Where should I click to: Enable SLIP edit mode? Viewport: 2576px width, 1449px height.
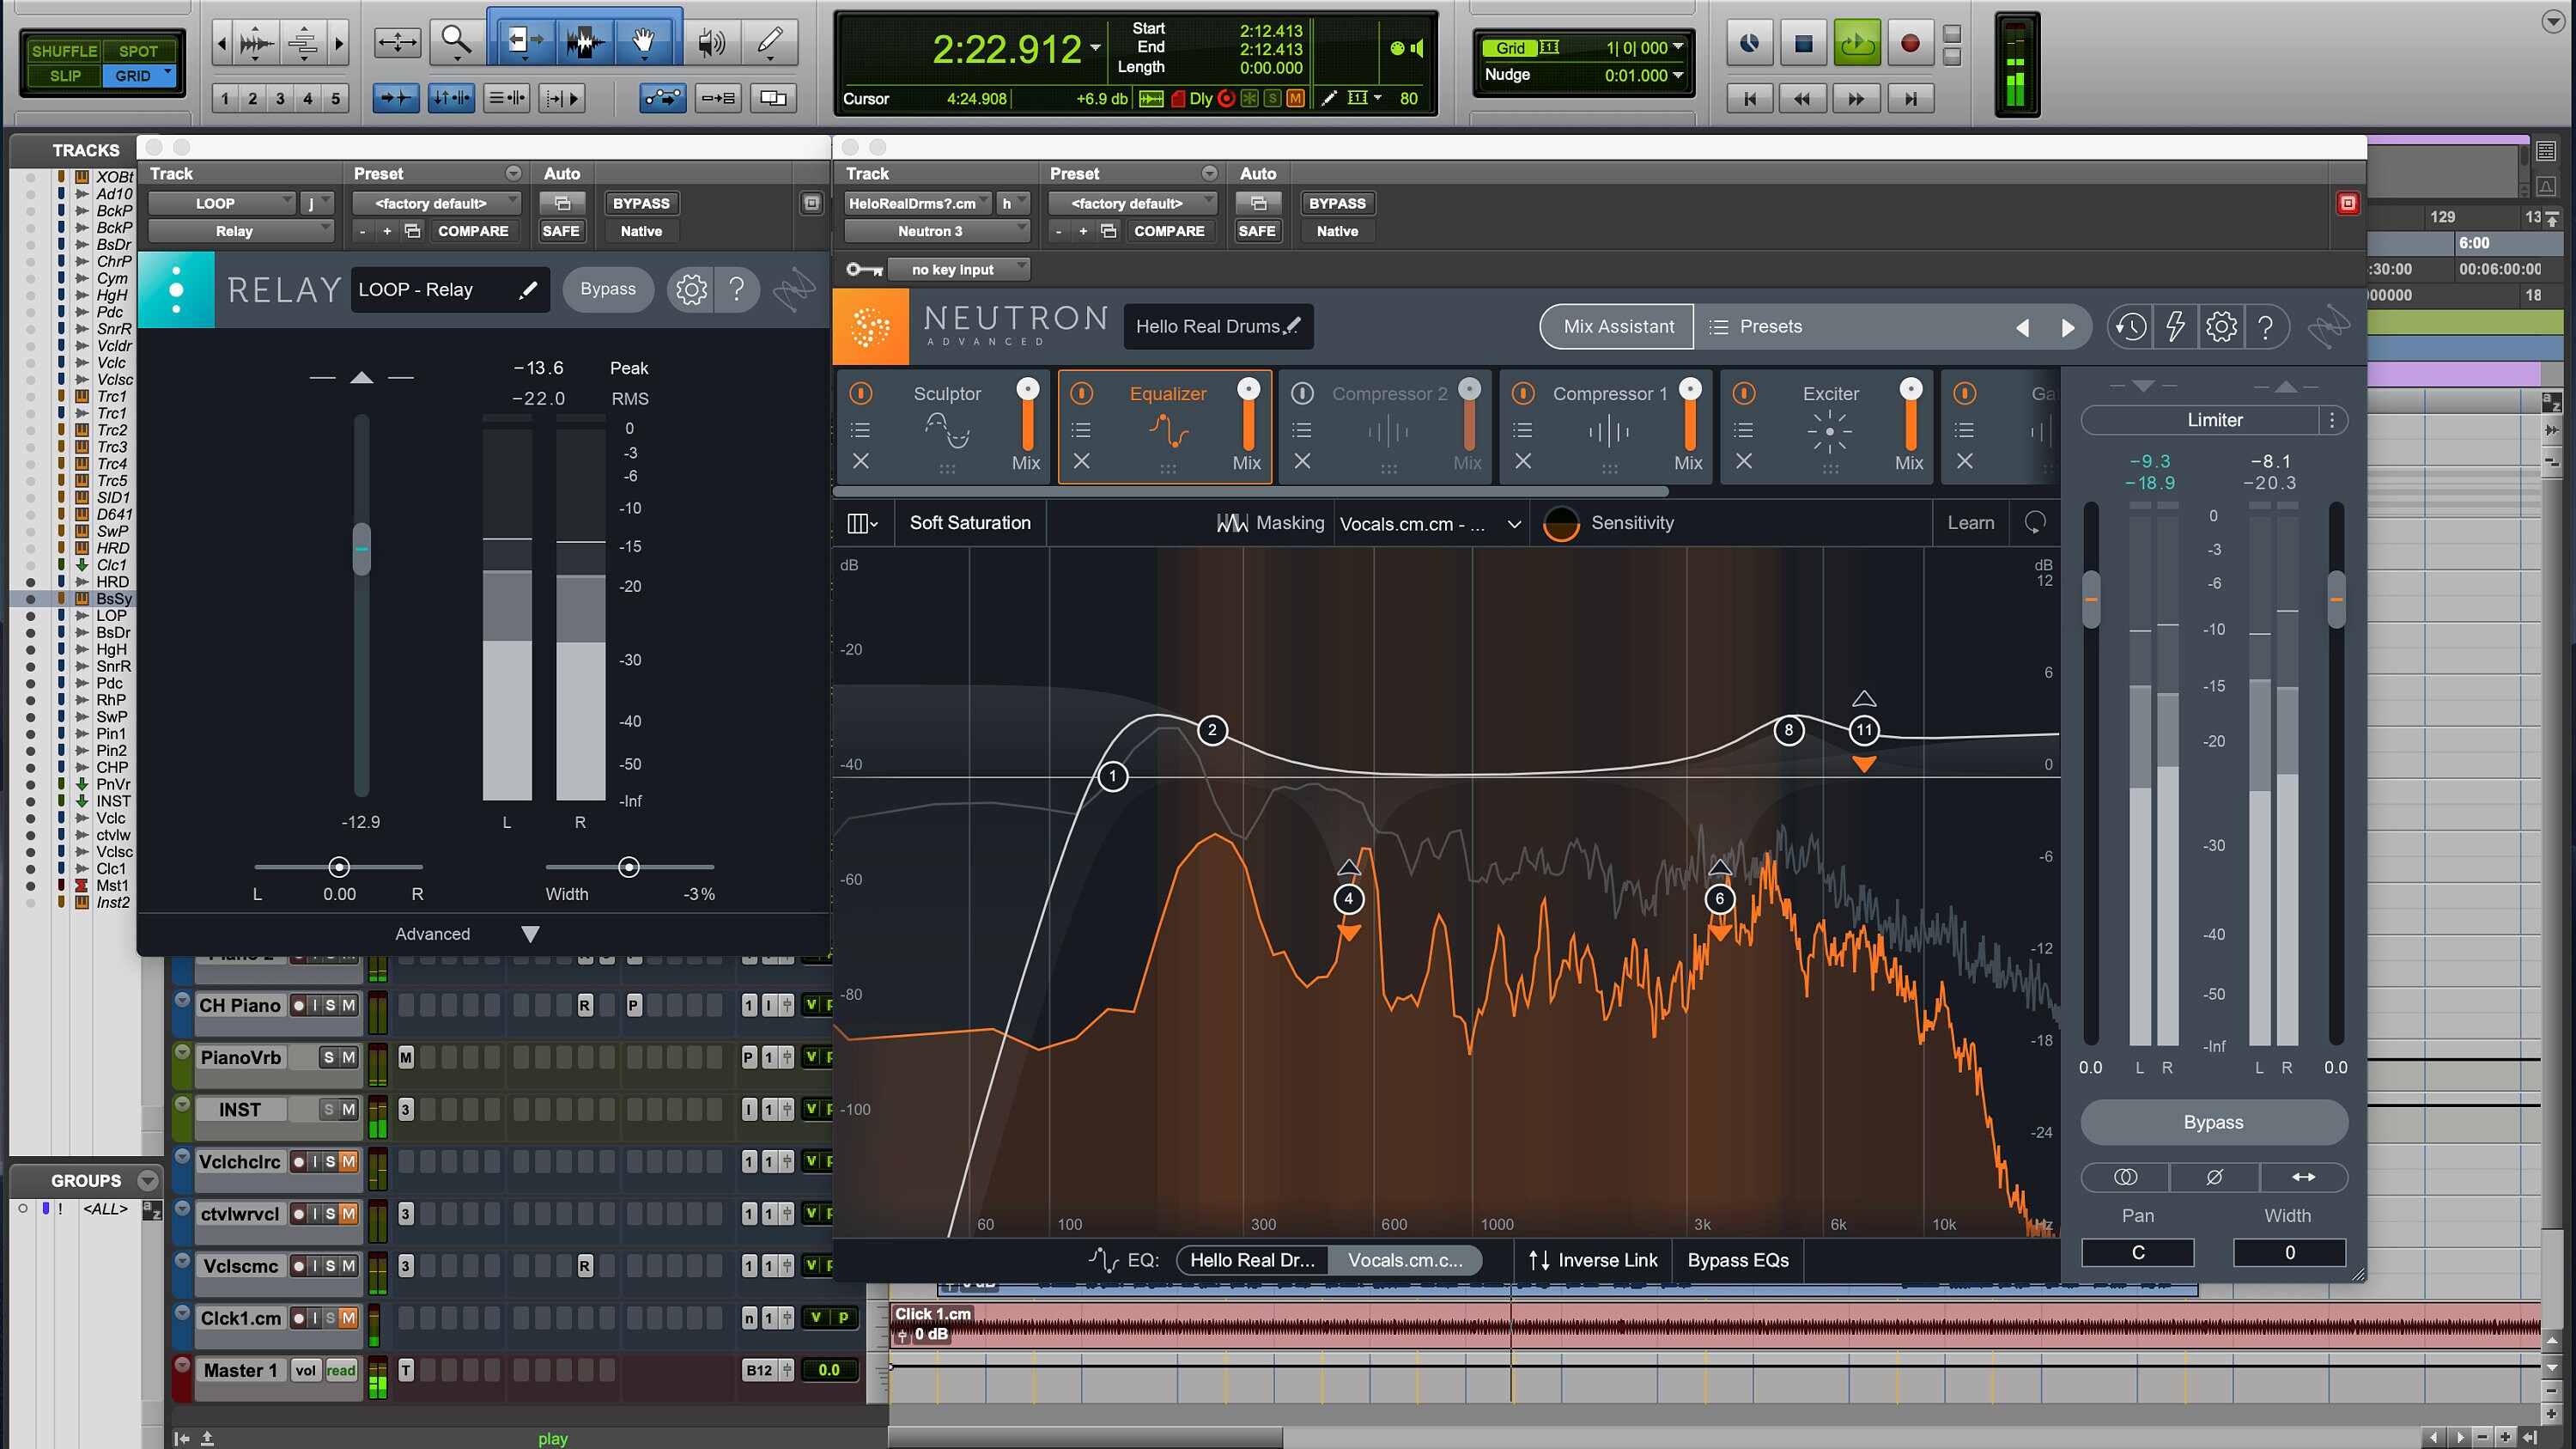pos(64,76)
